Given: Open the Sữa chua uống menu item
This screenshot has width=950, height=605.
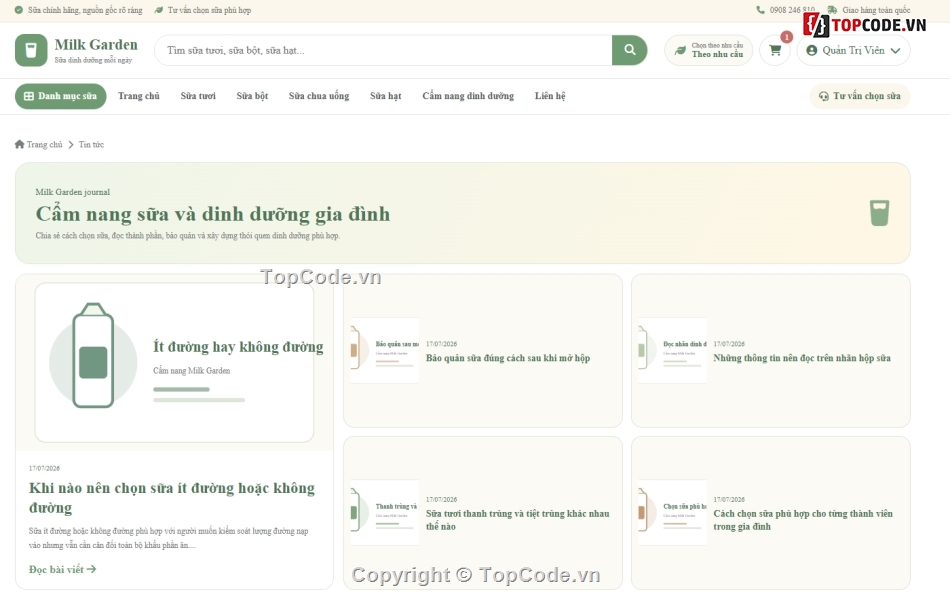Looking at the screenshot, I should (x=319, y=96).
